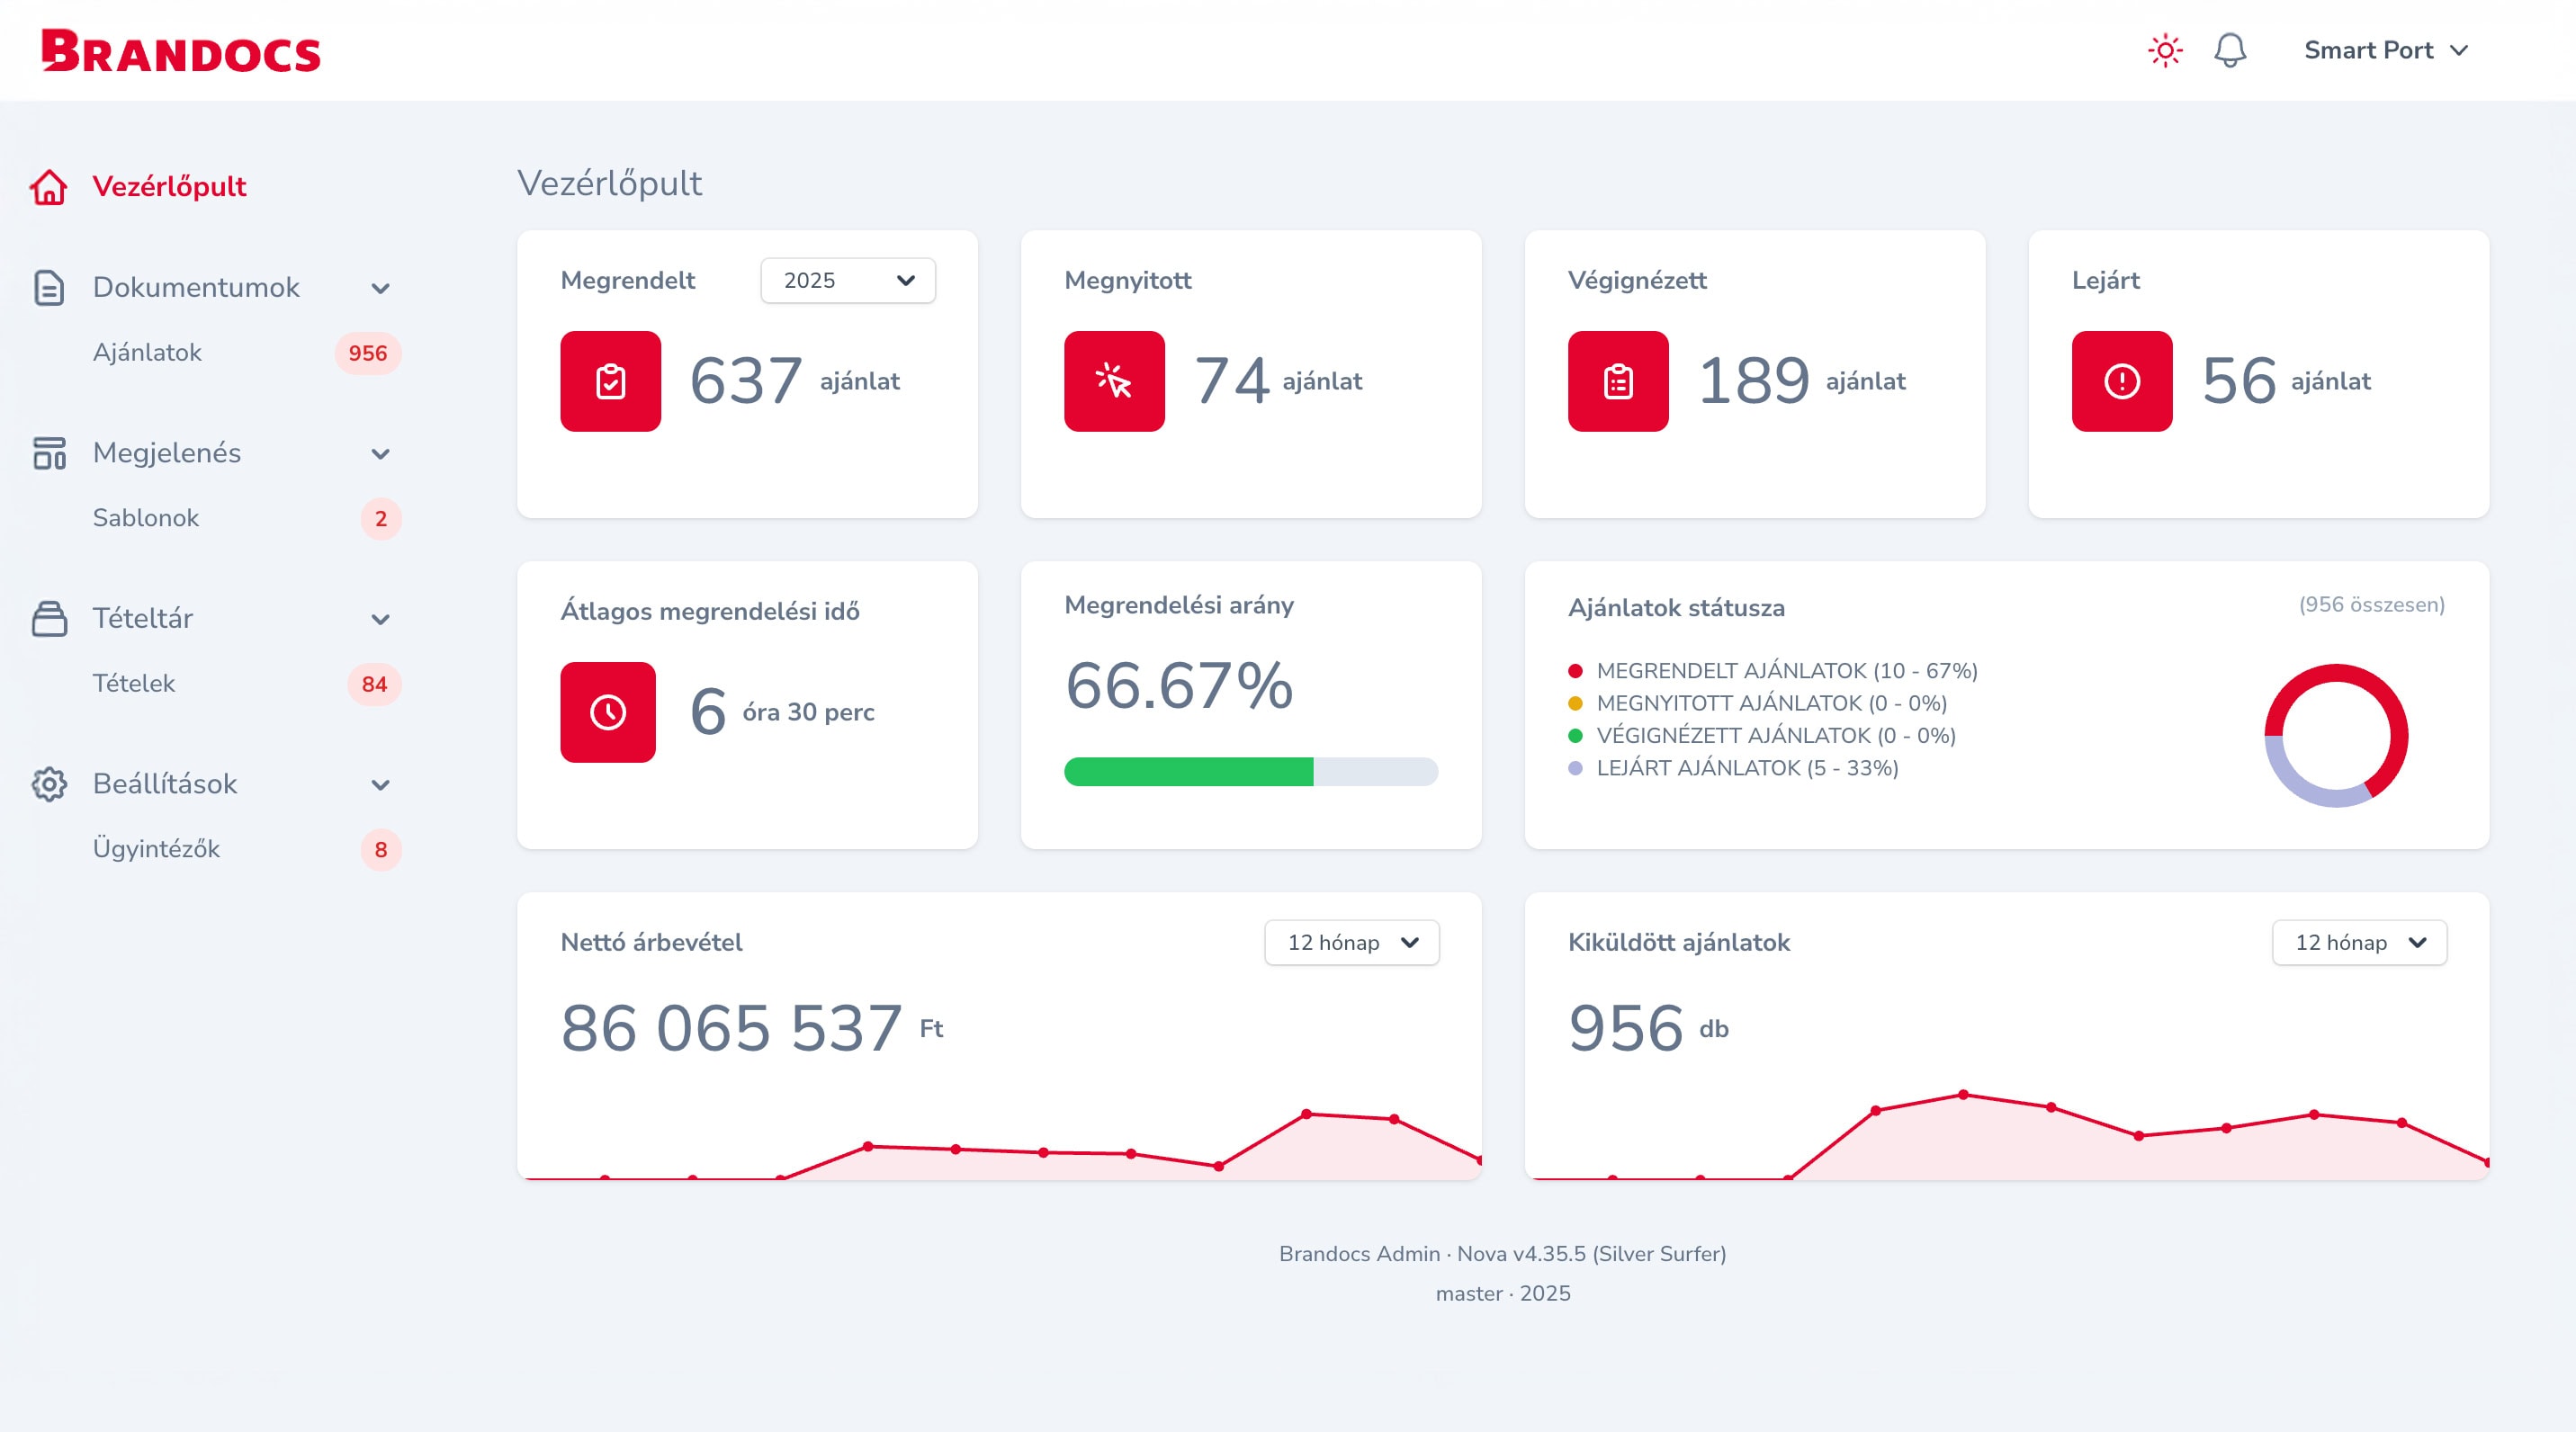Open the Ügyintézők sidebar link

(156, 849)
